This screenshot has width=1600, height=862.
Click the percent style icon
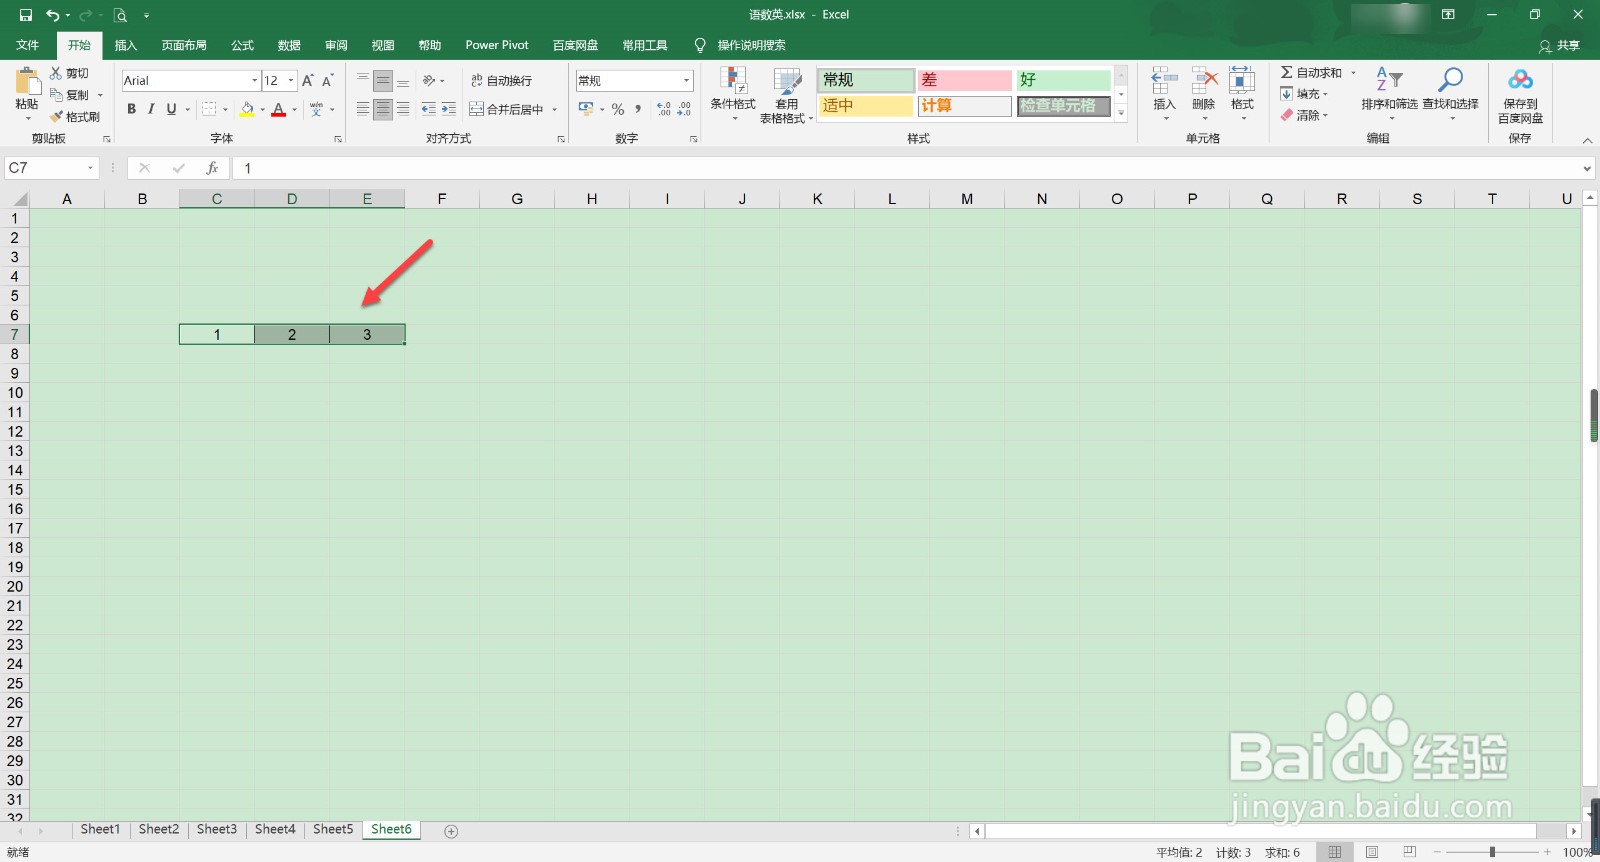click(618, 109)
